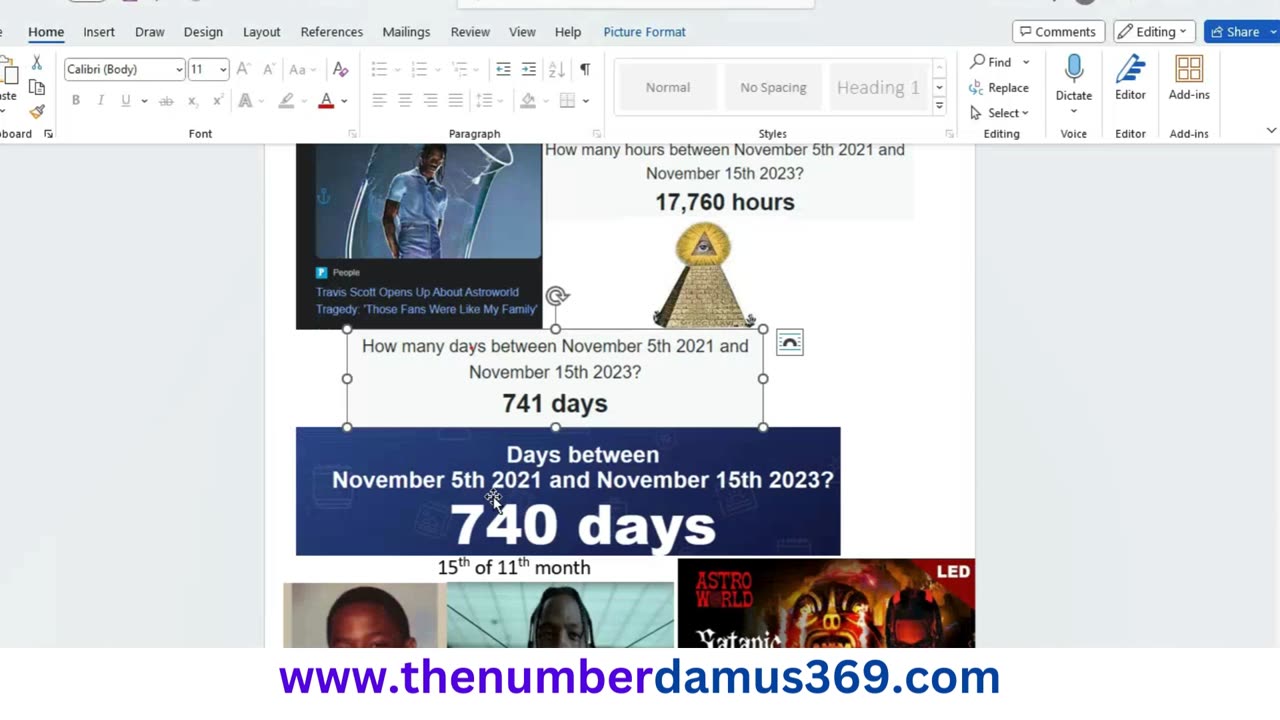Apply the red font color

pos(325,101)
